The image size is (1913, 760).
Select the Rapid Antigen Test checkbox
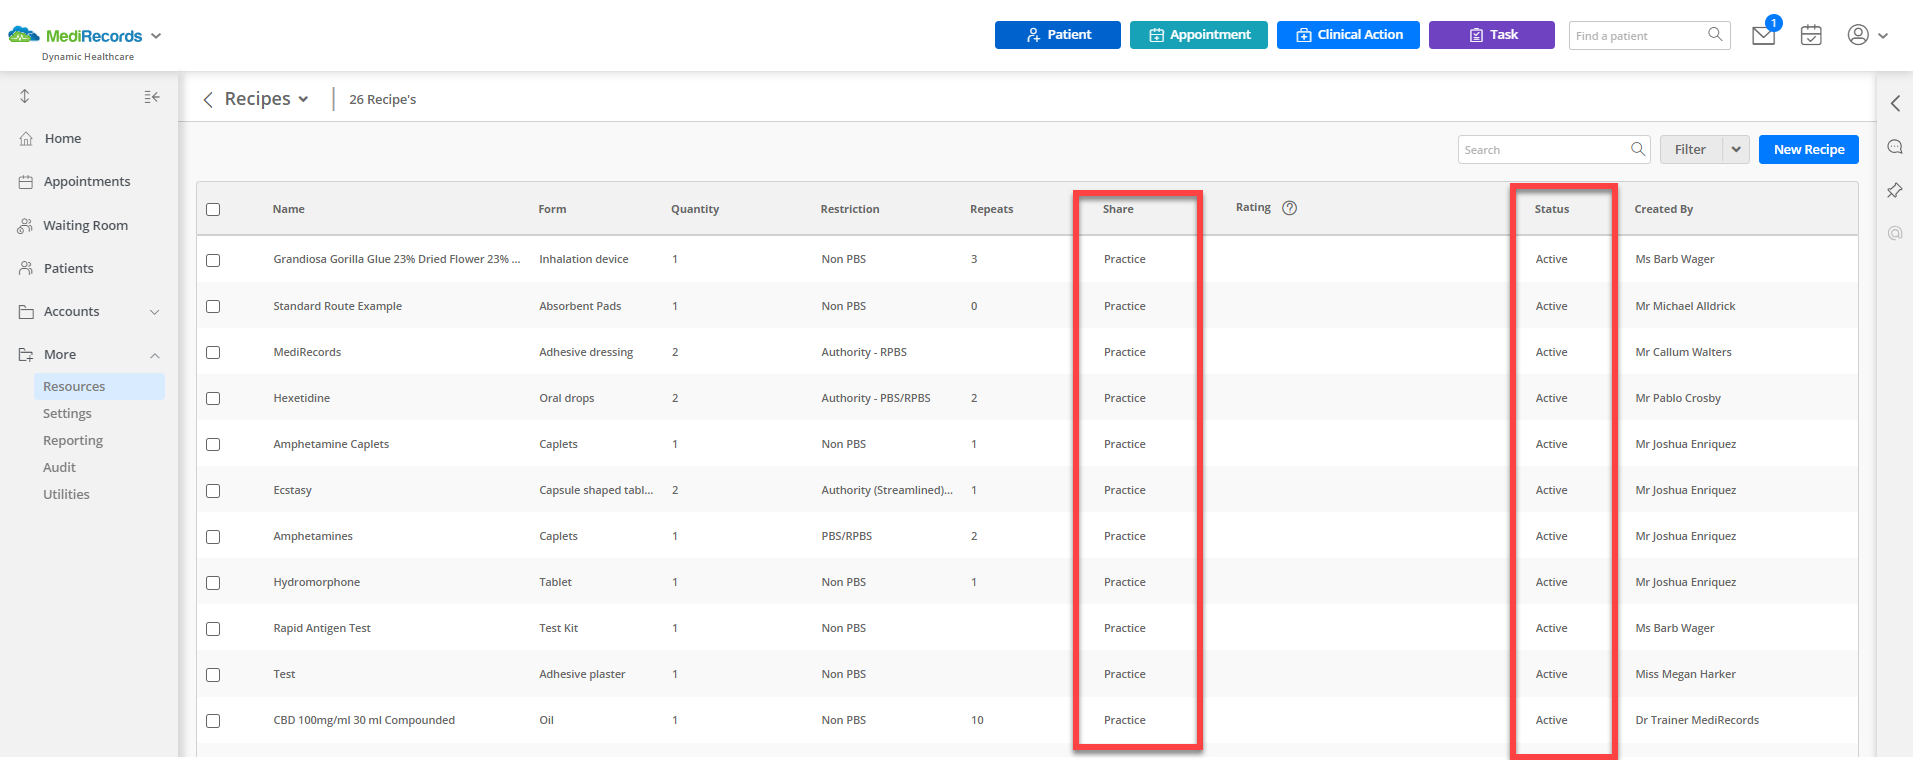point(213,629)
